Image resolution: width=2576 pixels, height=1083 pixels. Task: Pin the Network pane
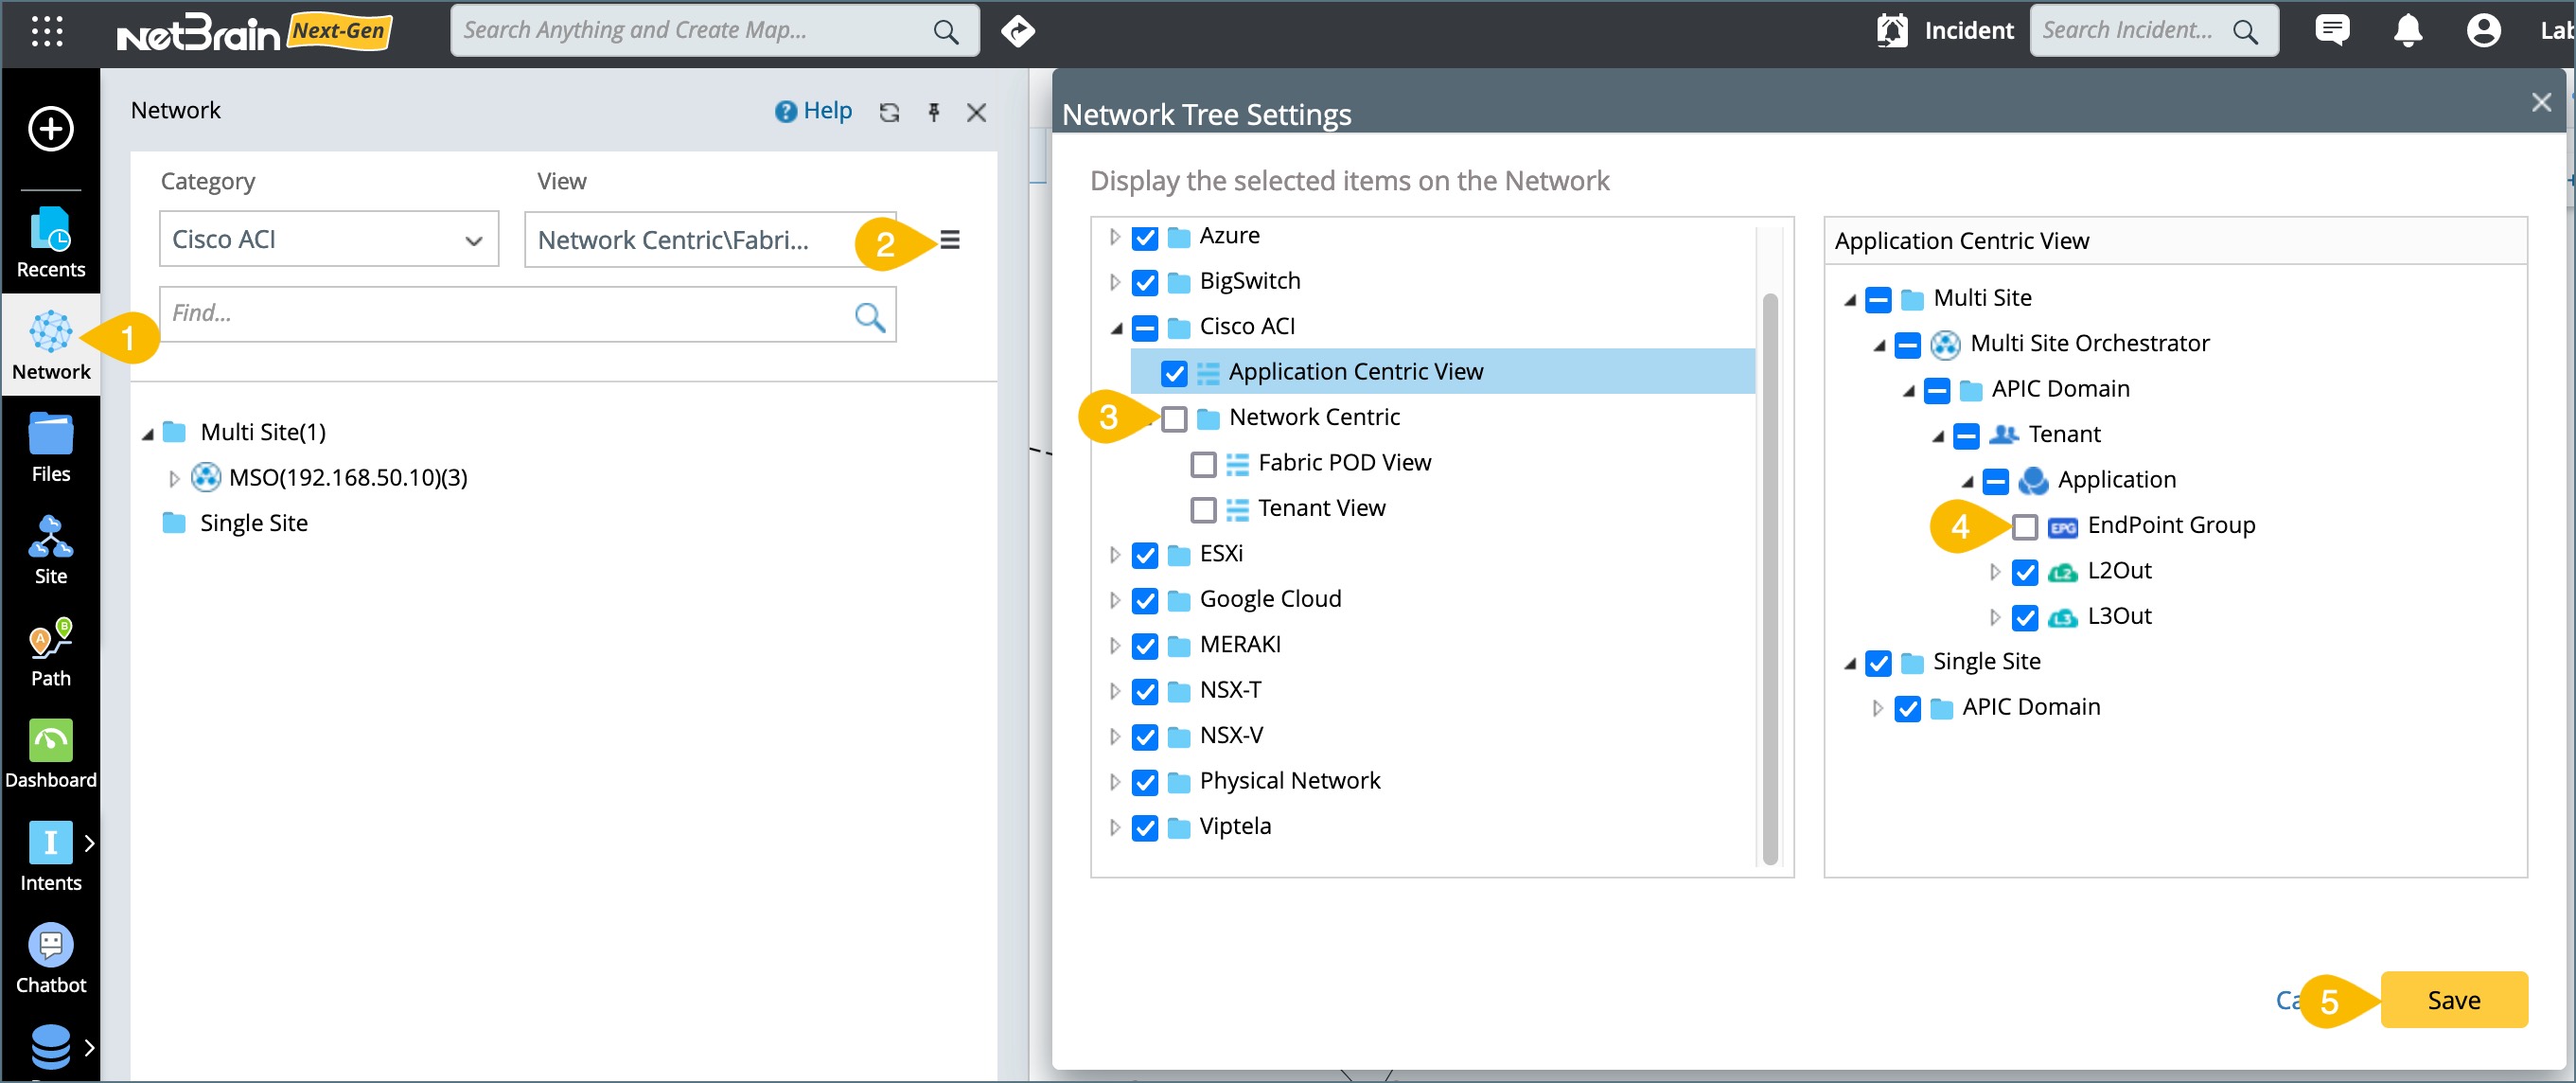[x=933, y=112]
